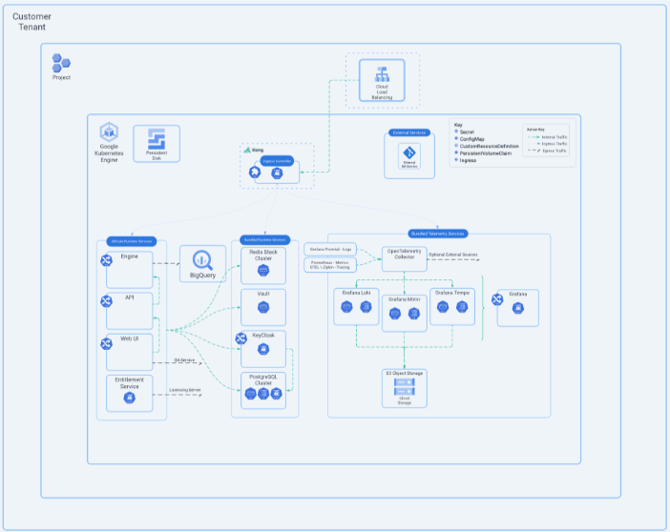Click the OpenTelemetry Collector box
This screenshot has height=532, width=670.
pos(404,259)
